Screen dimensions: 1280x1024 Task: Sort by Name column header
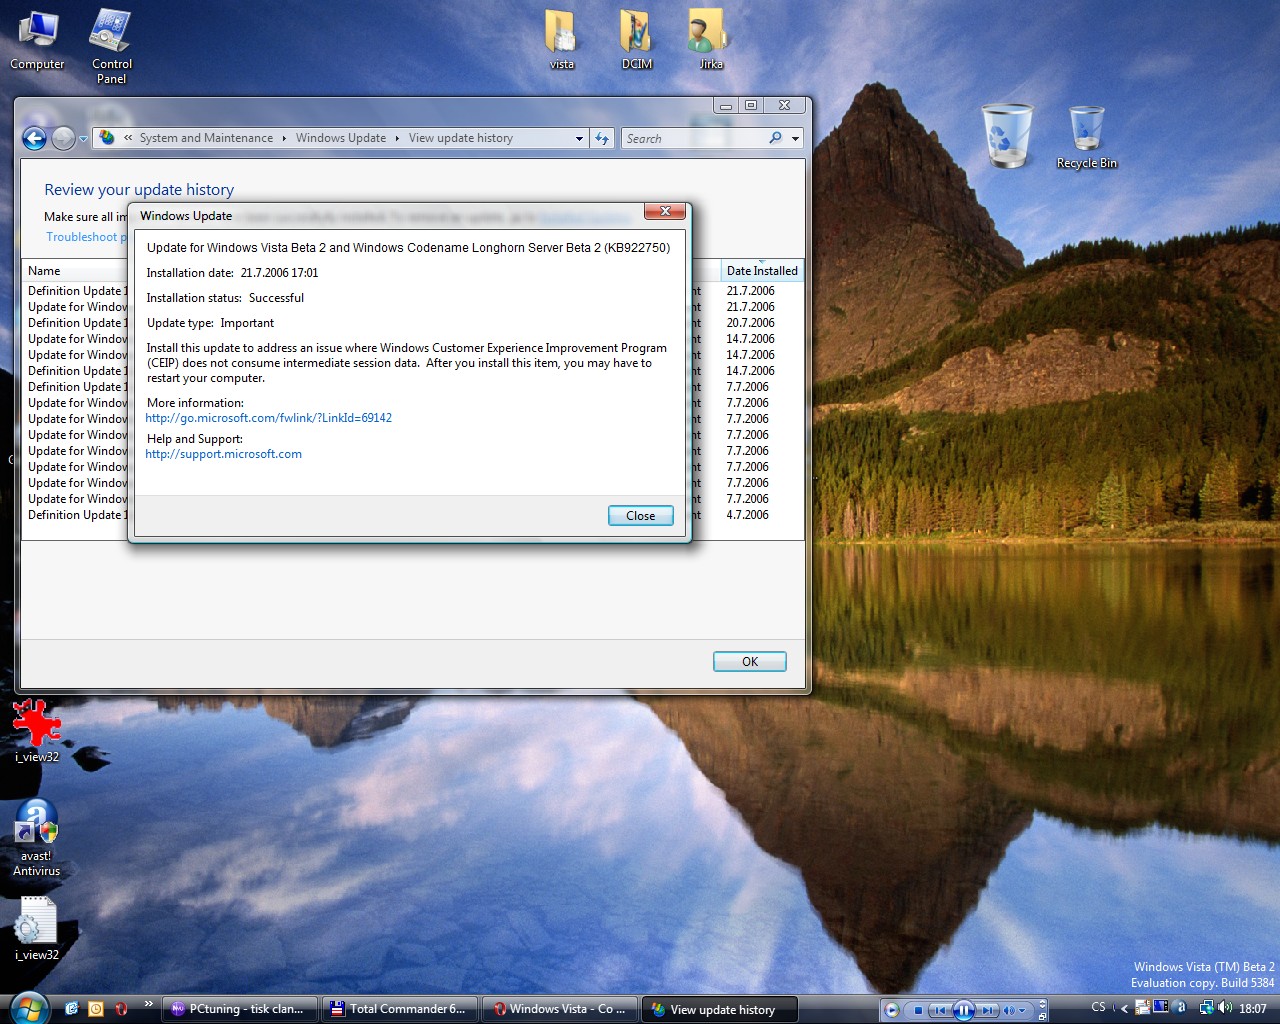point(75,271)
